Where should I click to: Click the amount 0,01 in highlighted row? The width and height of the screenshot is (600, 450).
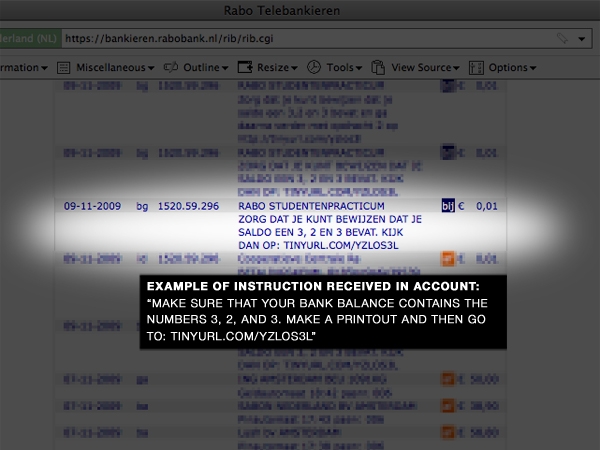[x=487, y=206]
